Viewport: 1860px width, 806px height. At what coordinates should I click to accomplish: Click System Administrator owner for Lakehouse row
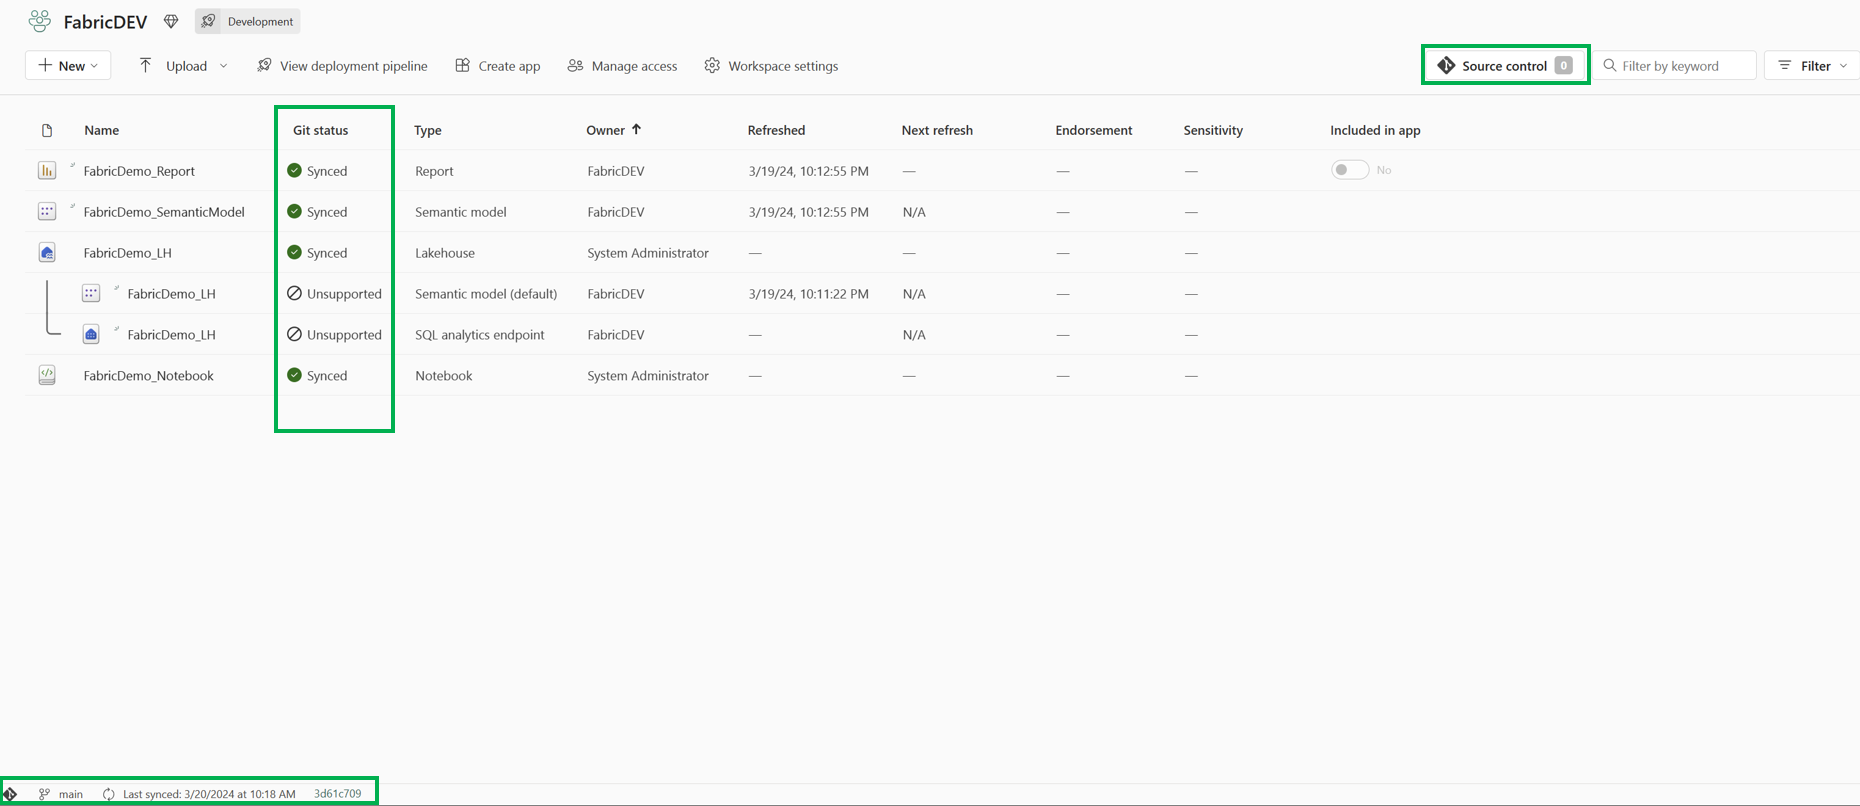648,253
